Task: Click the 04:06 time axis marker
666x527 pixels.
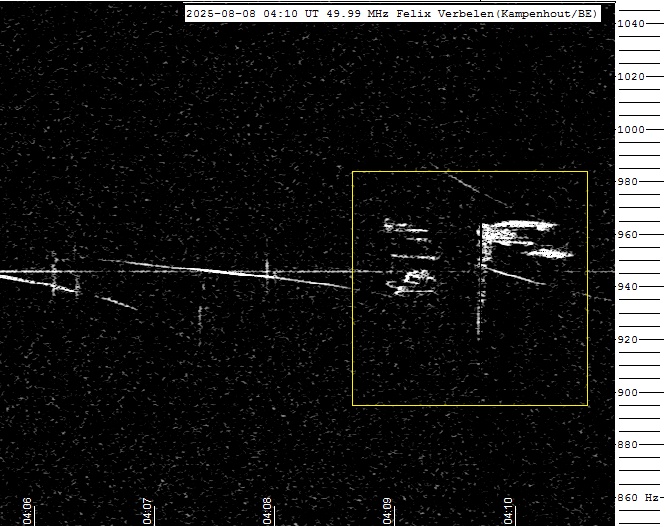Action: pos(27,511)
